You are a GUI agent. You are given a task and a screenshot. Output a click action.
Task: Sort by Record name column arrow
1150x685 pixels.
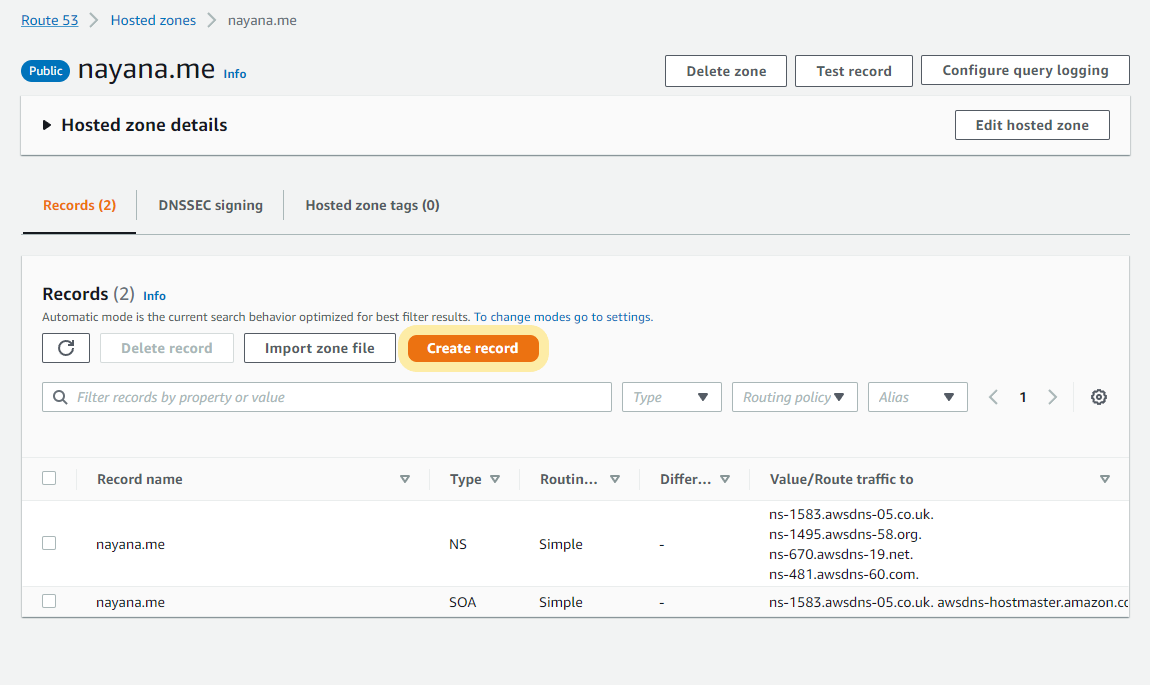tap(405, 479)
